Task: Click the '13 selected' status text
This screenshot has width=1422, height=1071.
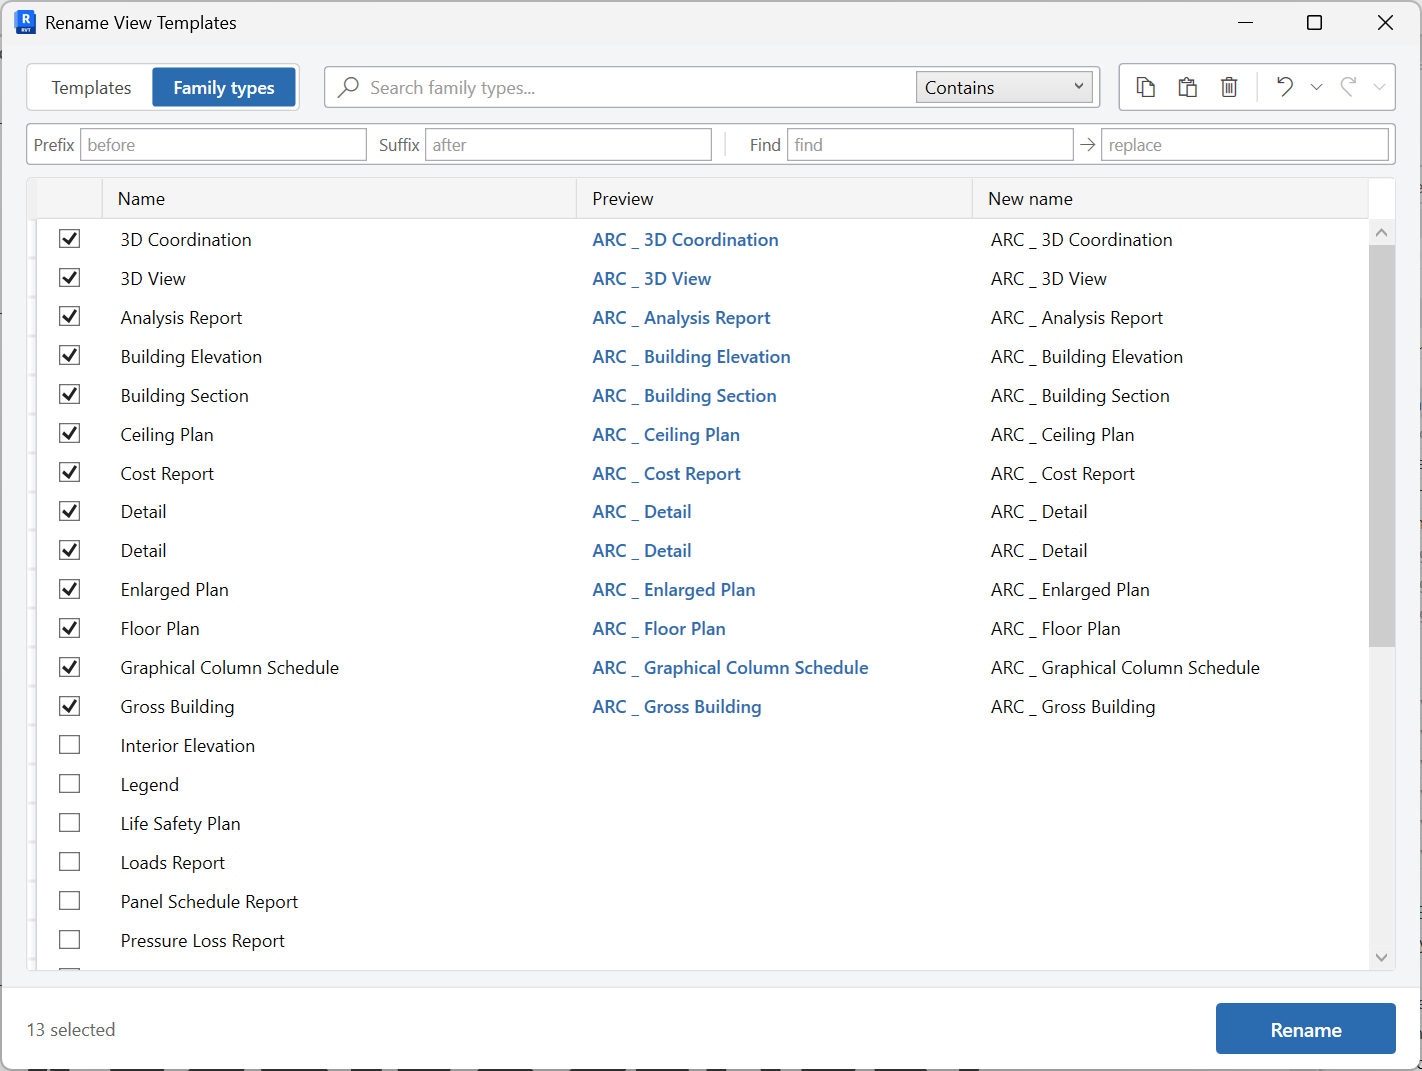Action: pos(71,1030)
